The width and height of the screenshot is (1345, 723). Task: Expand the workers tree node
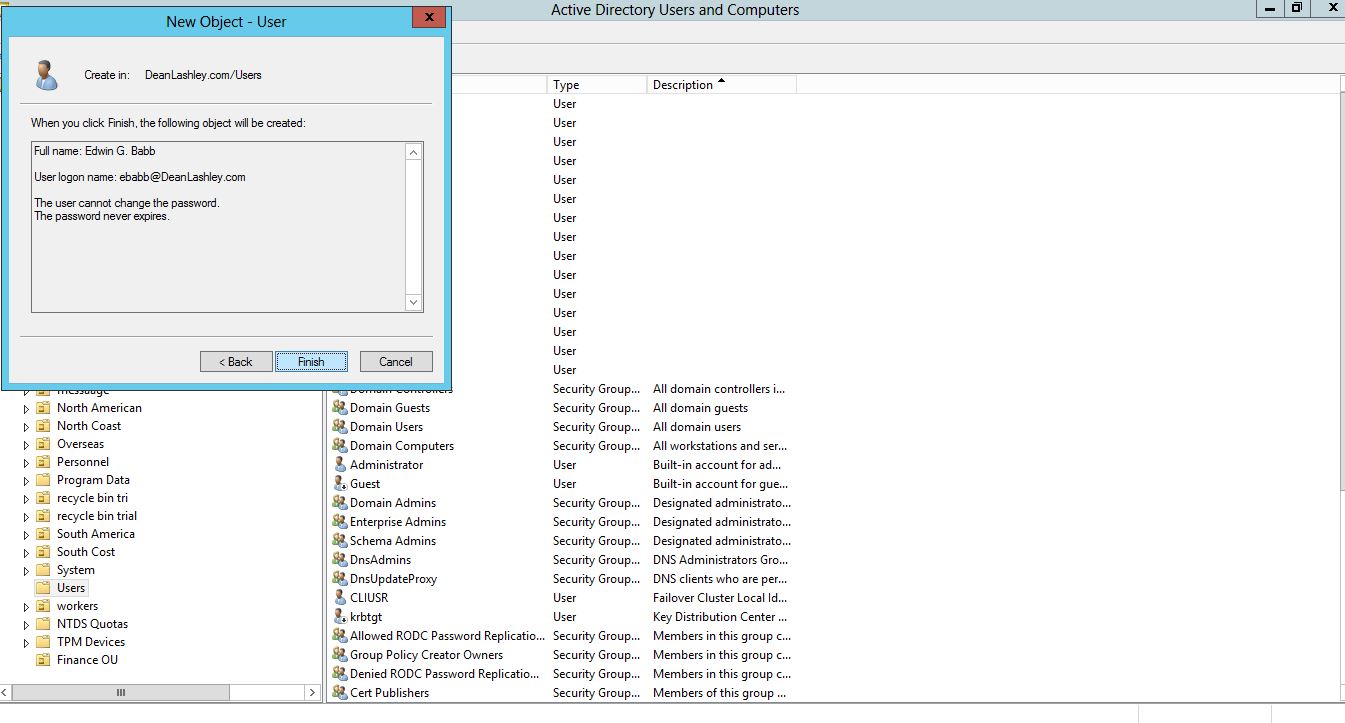click(27, 606)
